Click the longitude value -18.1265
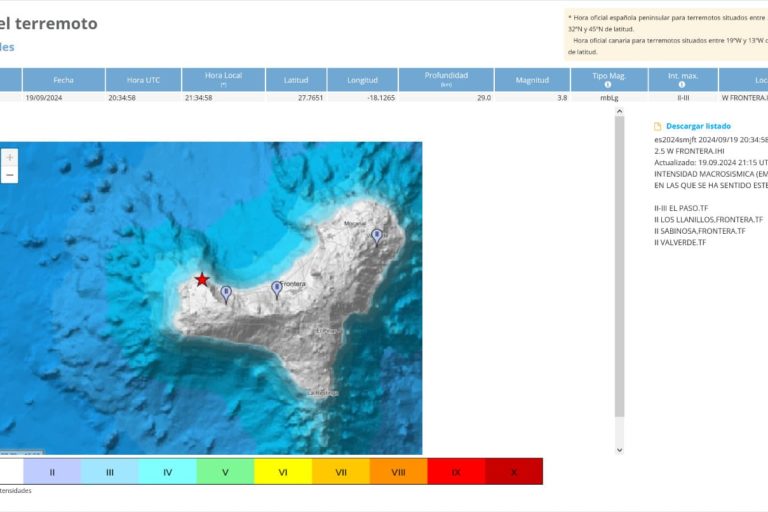The width and height of the screenshot is (768, 512). tap(381, 98)
